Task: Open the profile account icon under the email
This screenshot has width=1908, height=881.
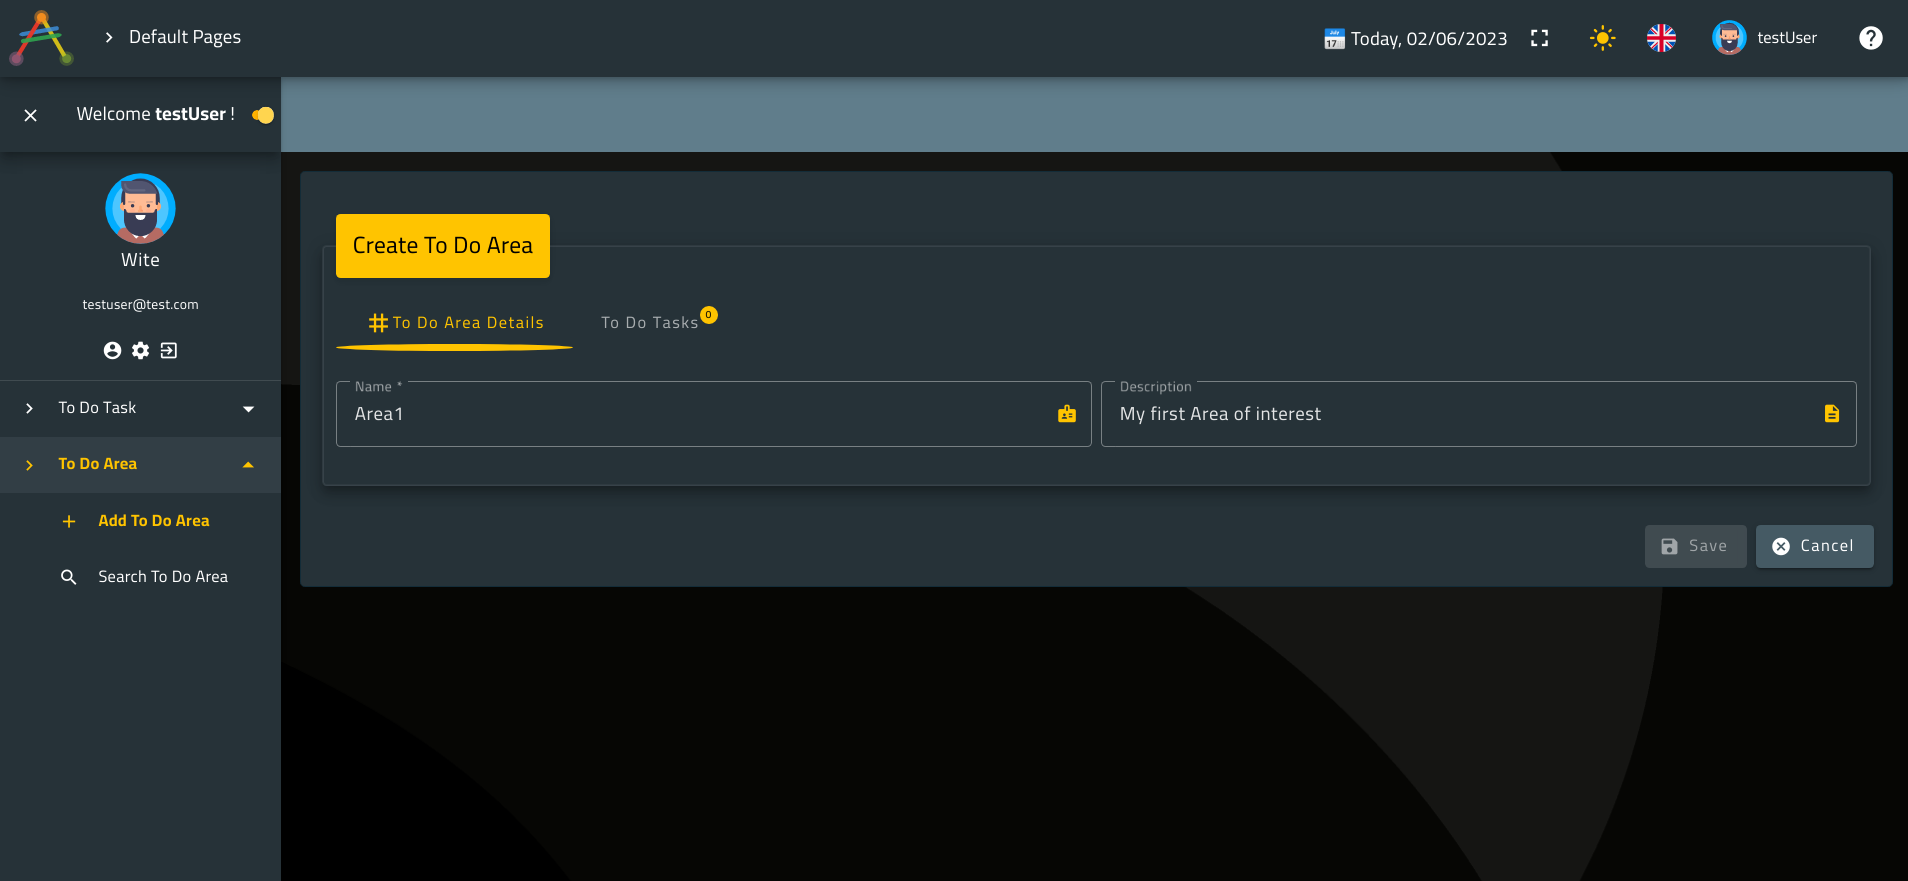Action: coord(112,350)
